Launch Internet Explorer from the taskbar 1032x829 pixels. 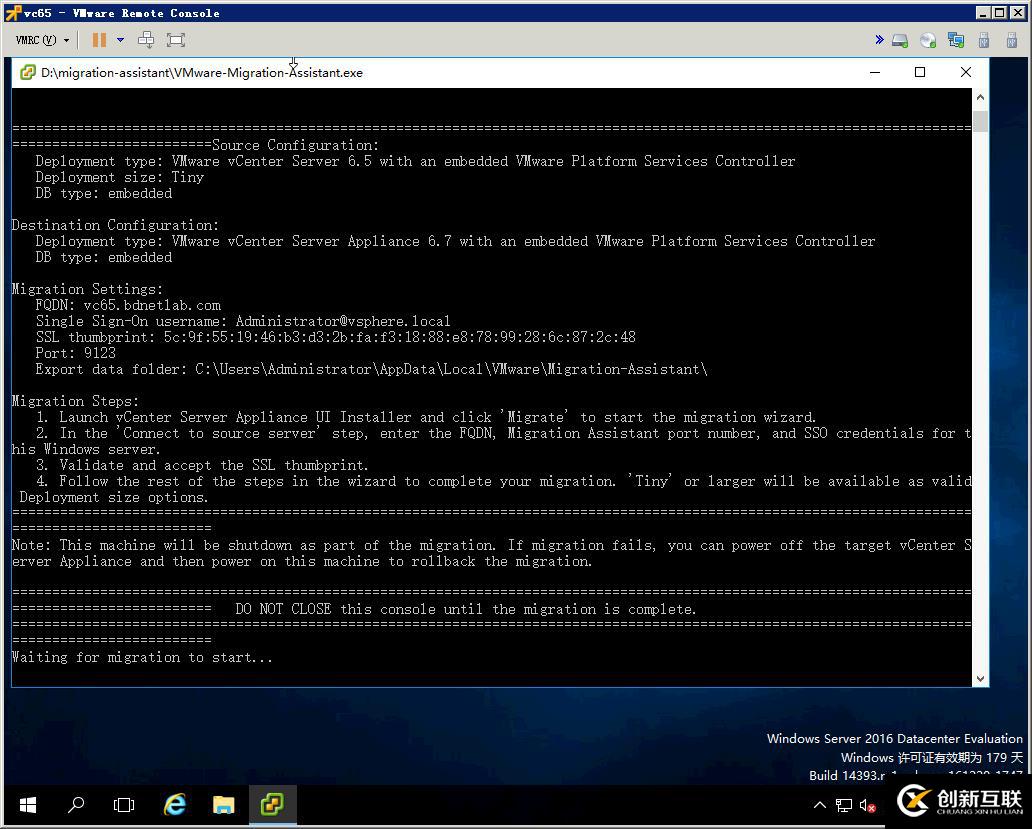point(174,804)
